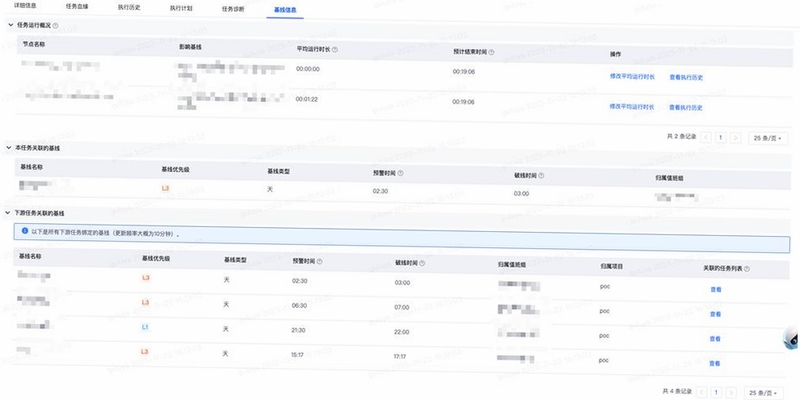This screenshot has height=400, width=800.
Task: Click help icon next to 平均运行时长
Action: coord(335,50)
